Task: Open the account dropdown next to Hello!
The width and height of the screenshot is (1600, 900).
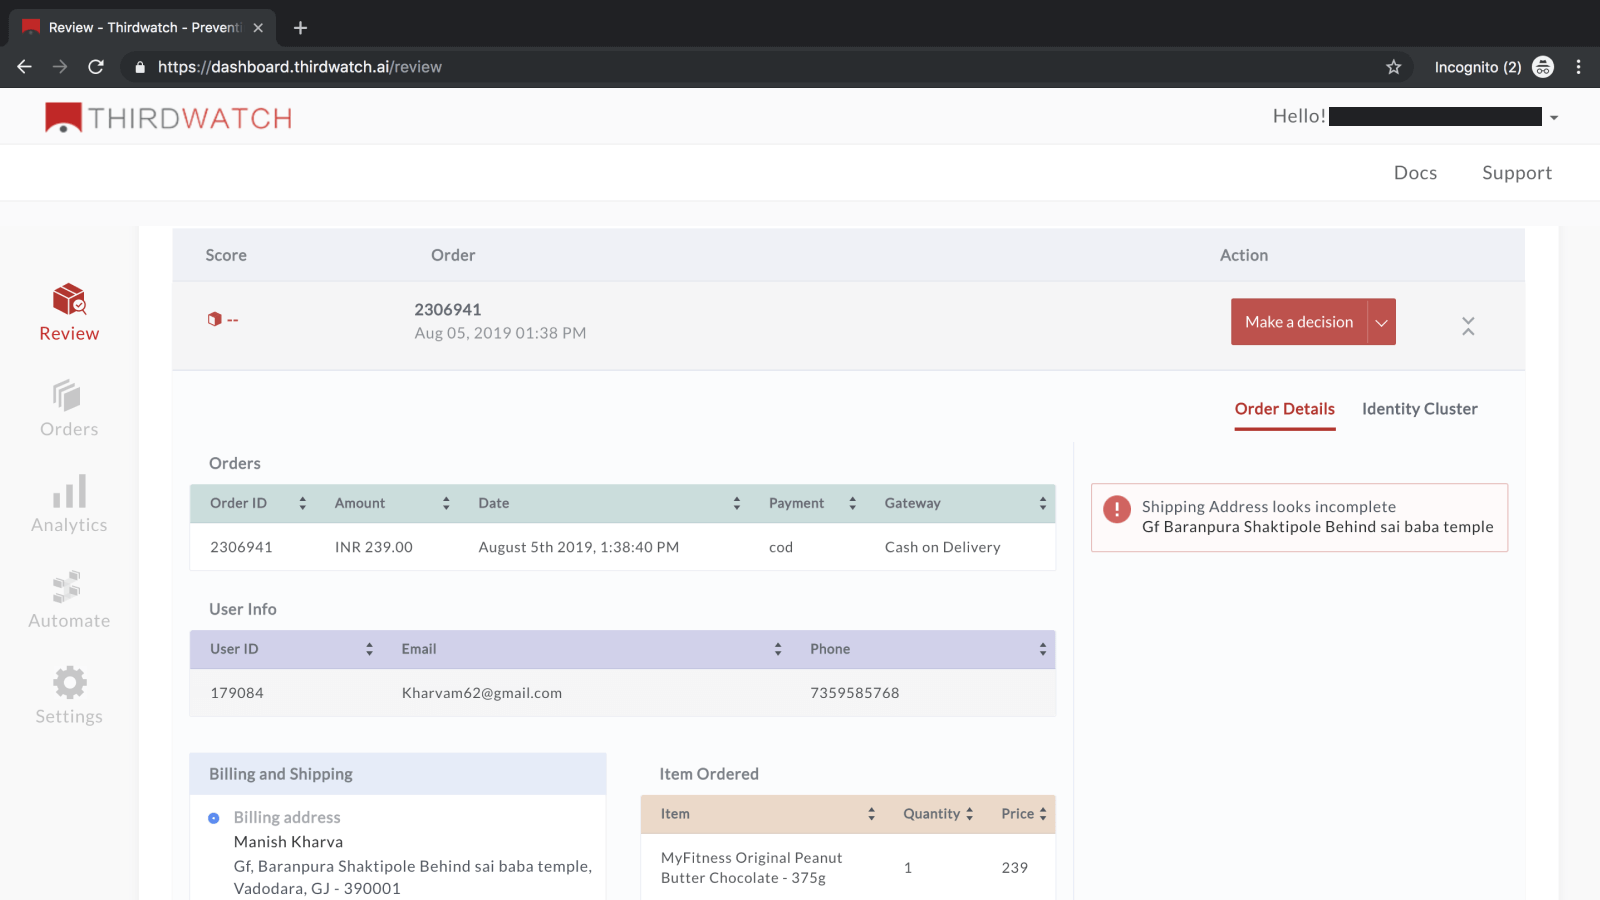Action: click(x=1556, y=116)
